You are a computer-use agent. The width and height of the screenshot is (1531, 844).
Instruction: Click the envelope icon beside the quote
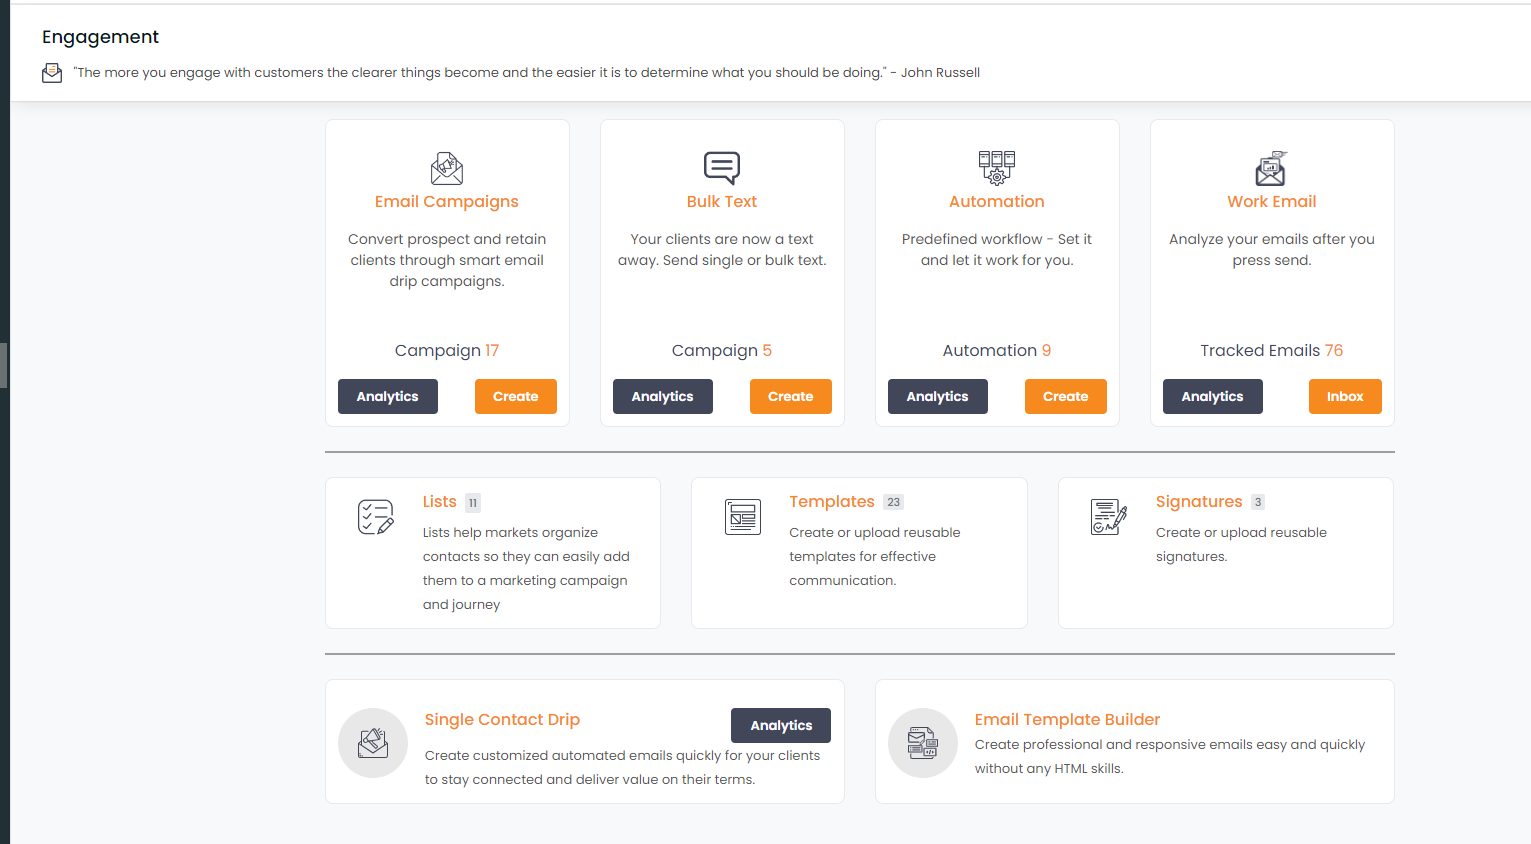click(52, 73)
